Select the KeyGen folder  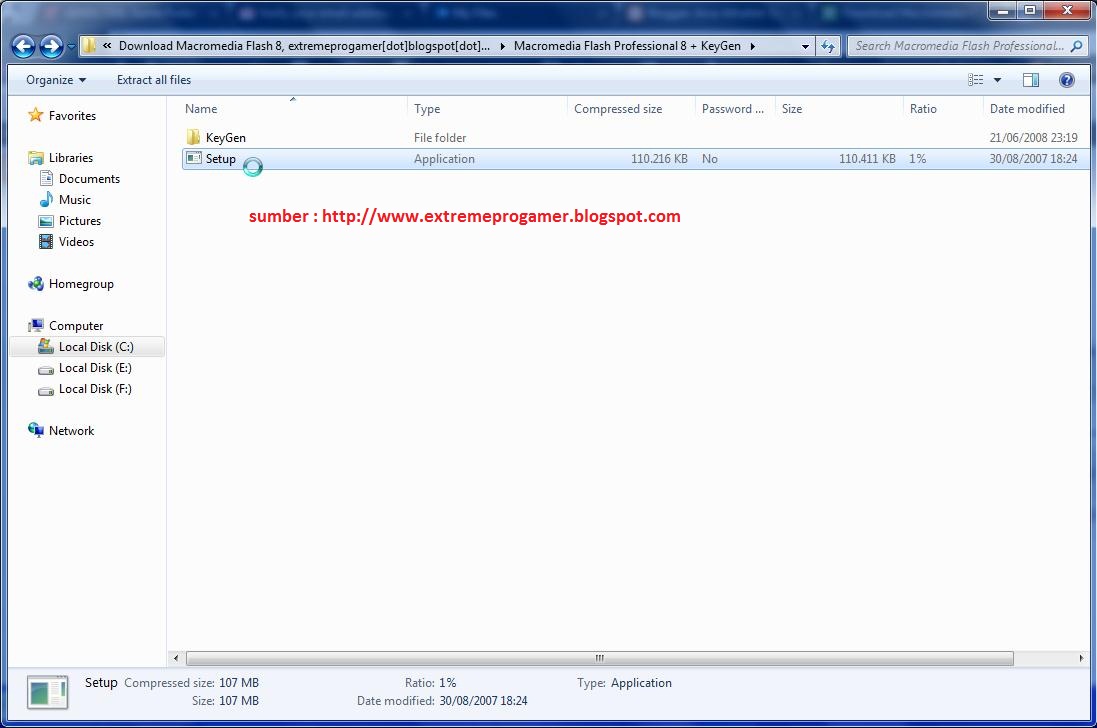coord(225,138)
